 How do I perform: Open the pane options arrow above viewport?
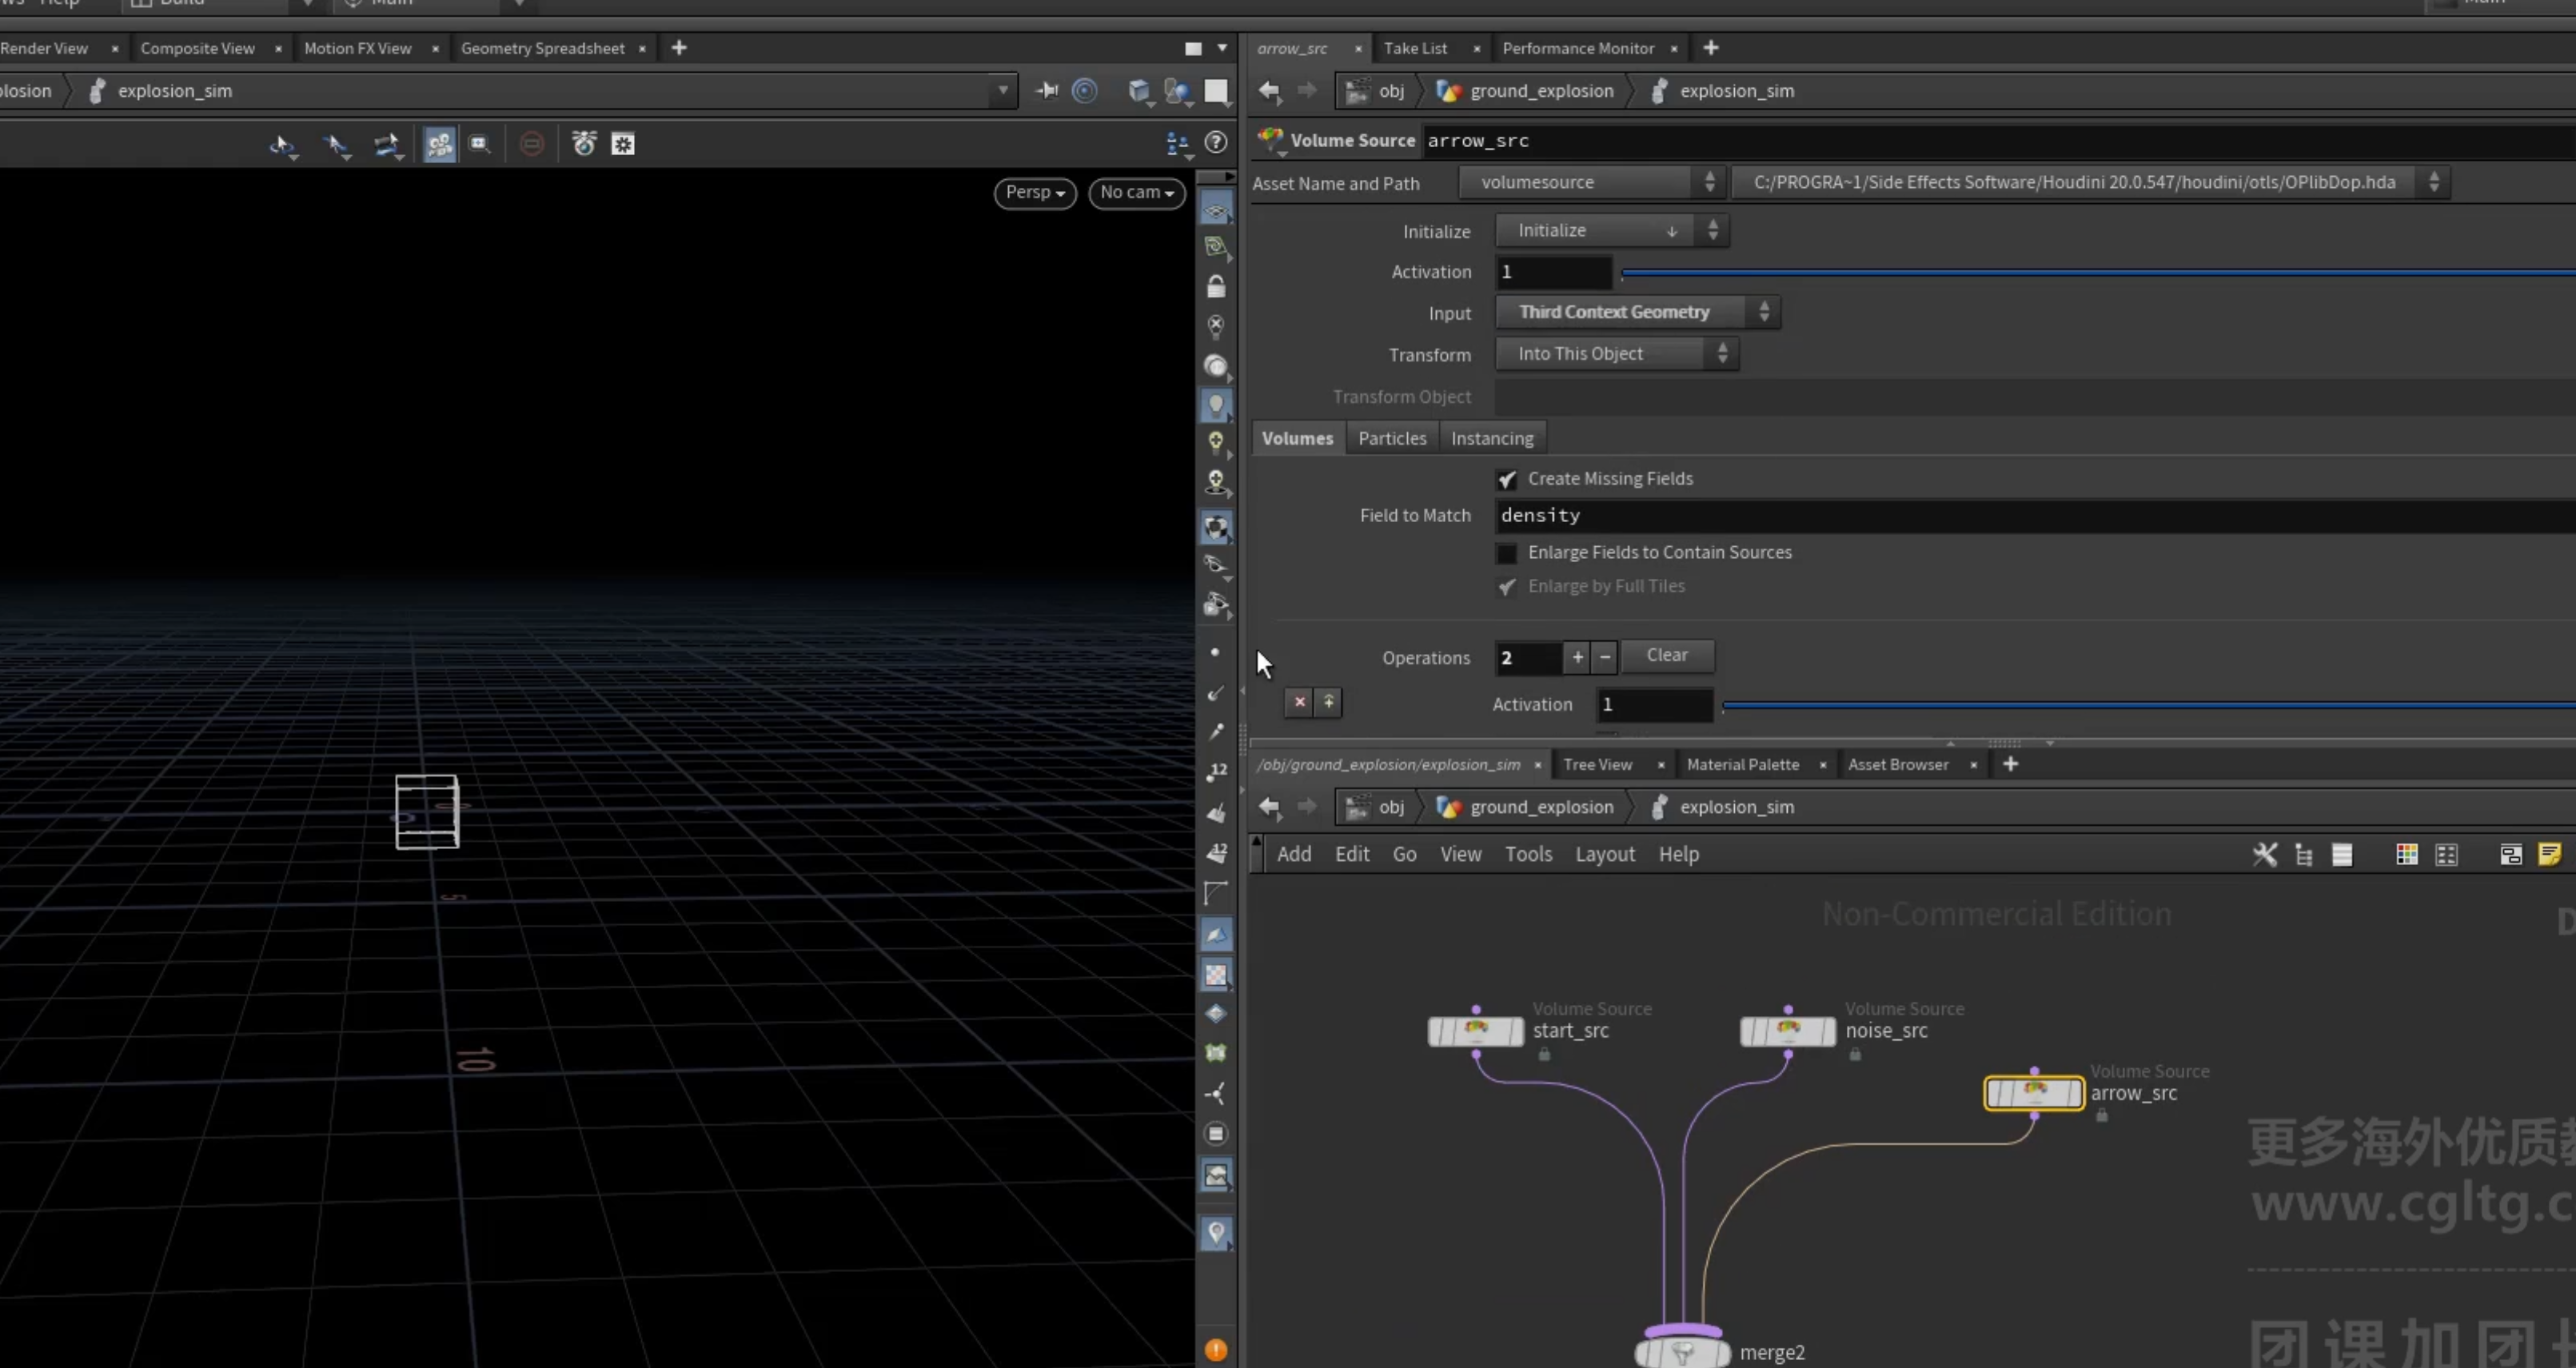pos(1222,48)
